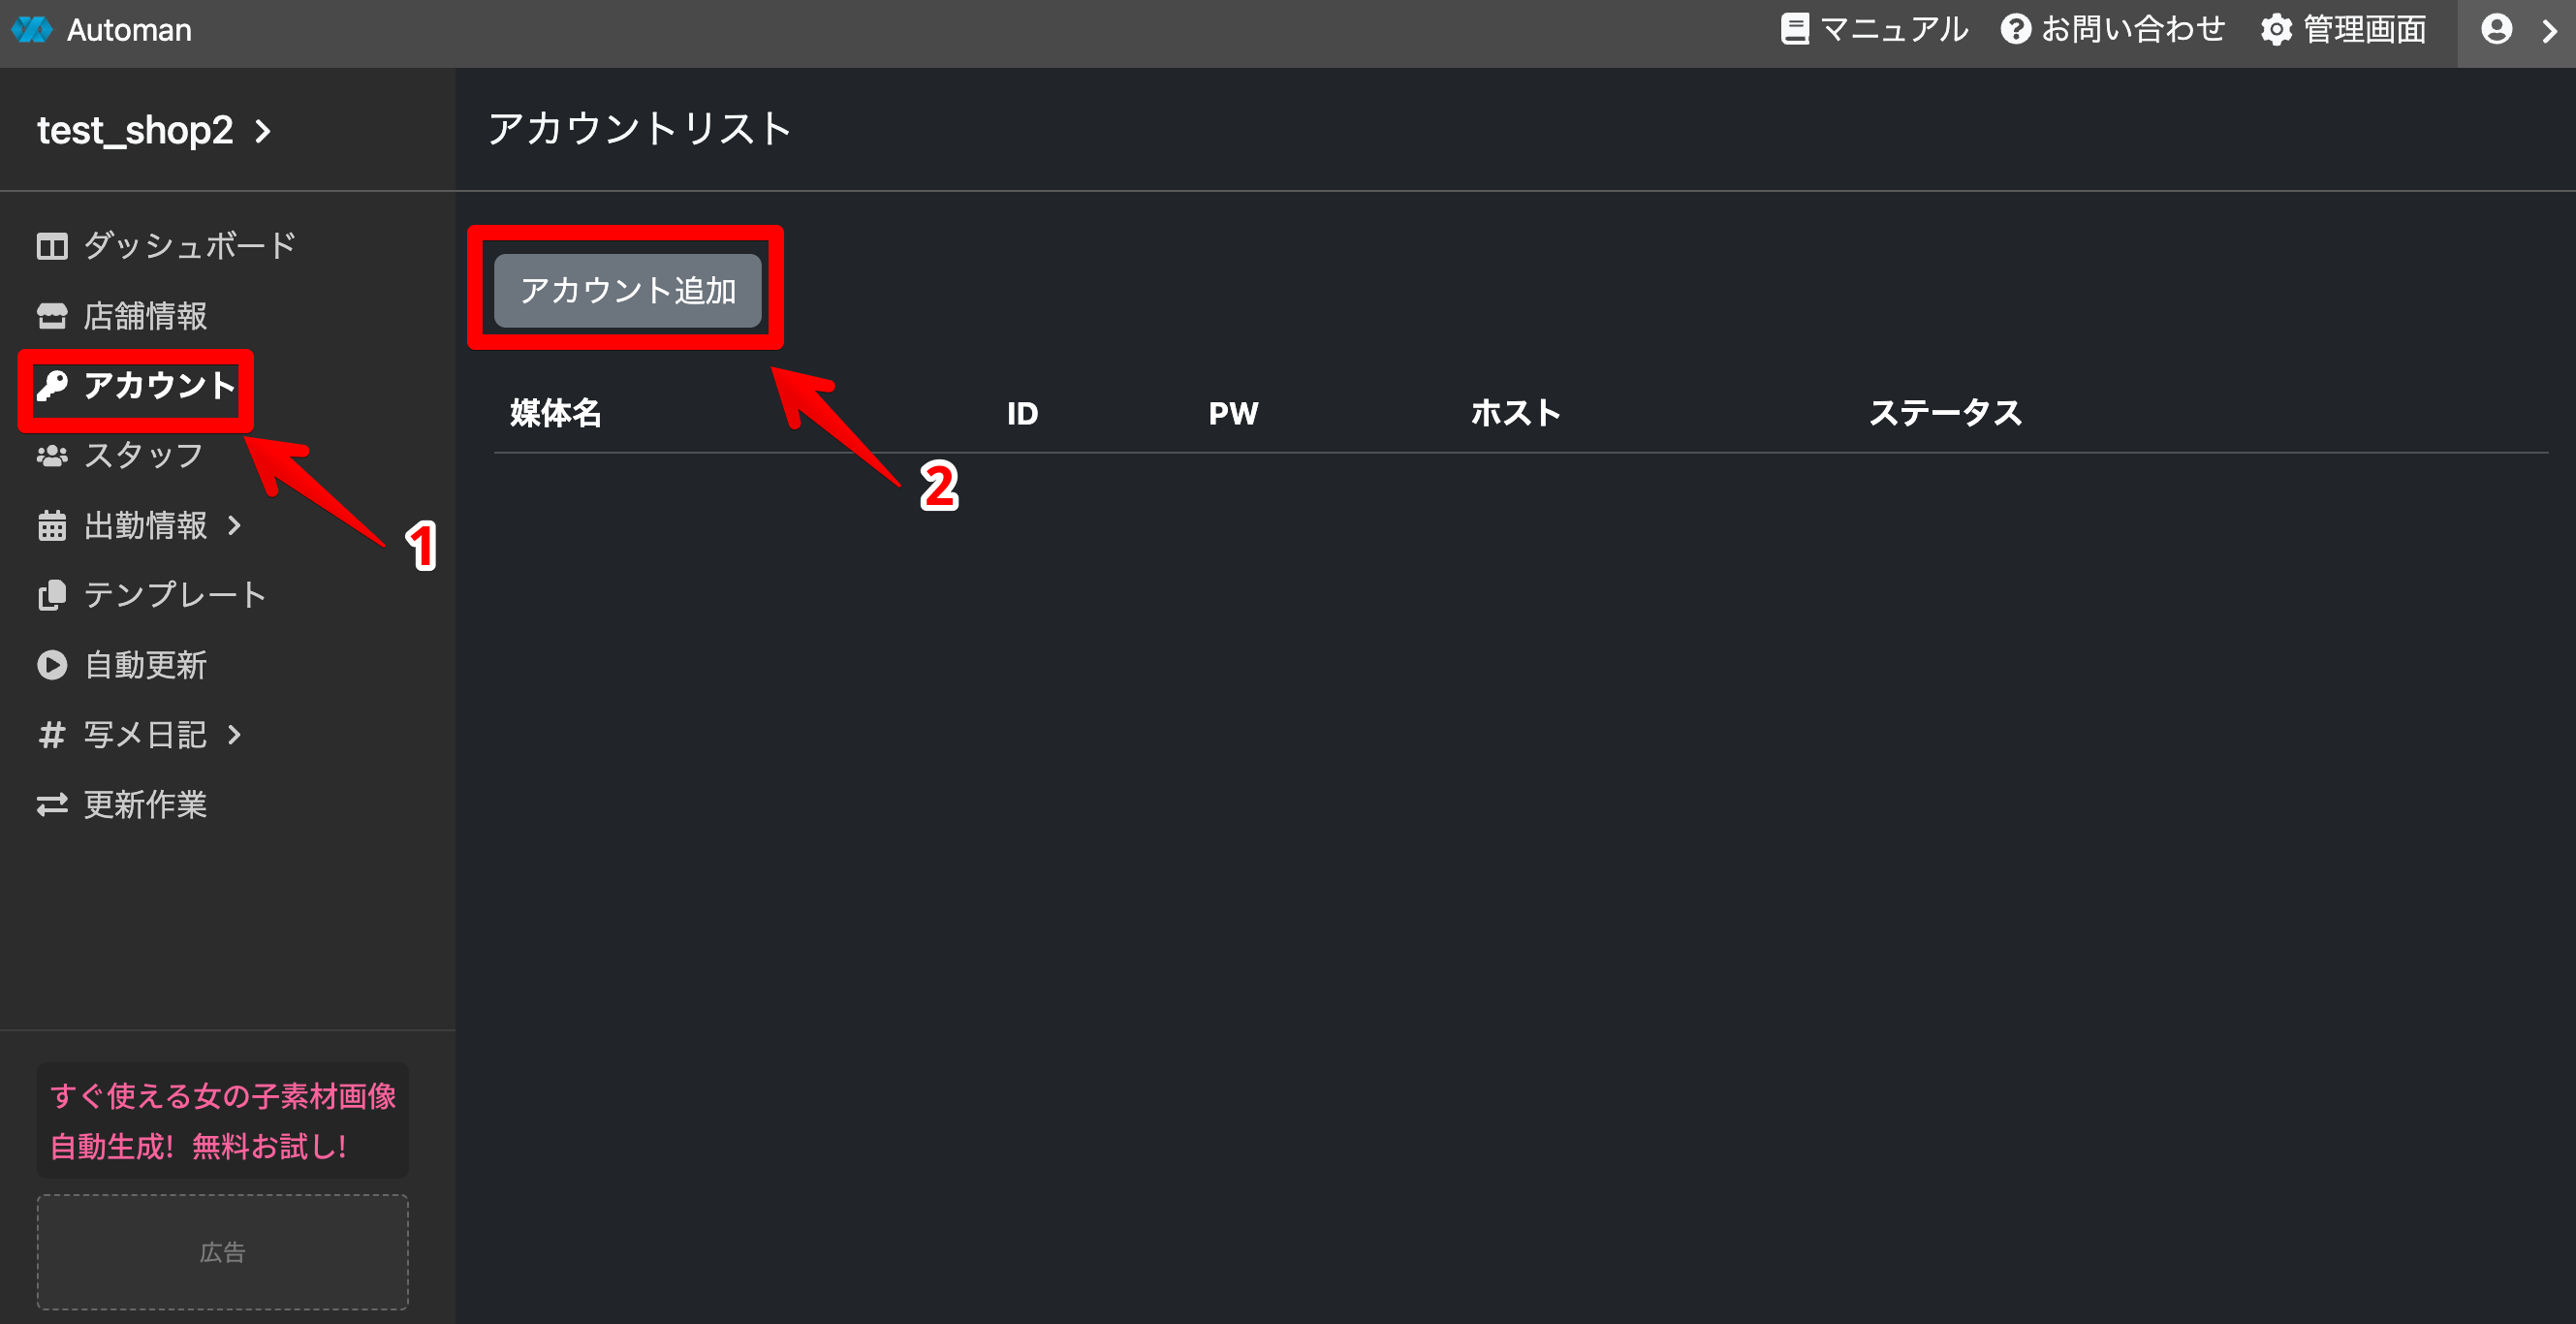2576x1324 pixels.
Task: Open the マニュアル link
Action: click(1875, 29)
